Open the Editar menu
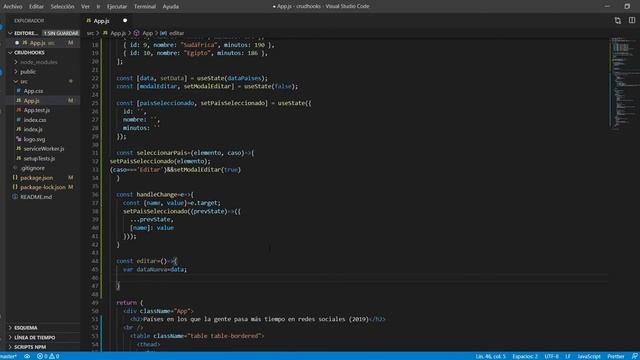Viewport: 640px width, 360px height. [36, 7]
